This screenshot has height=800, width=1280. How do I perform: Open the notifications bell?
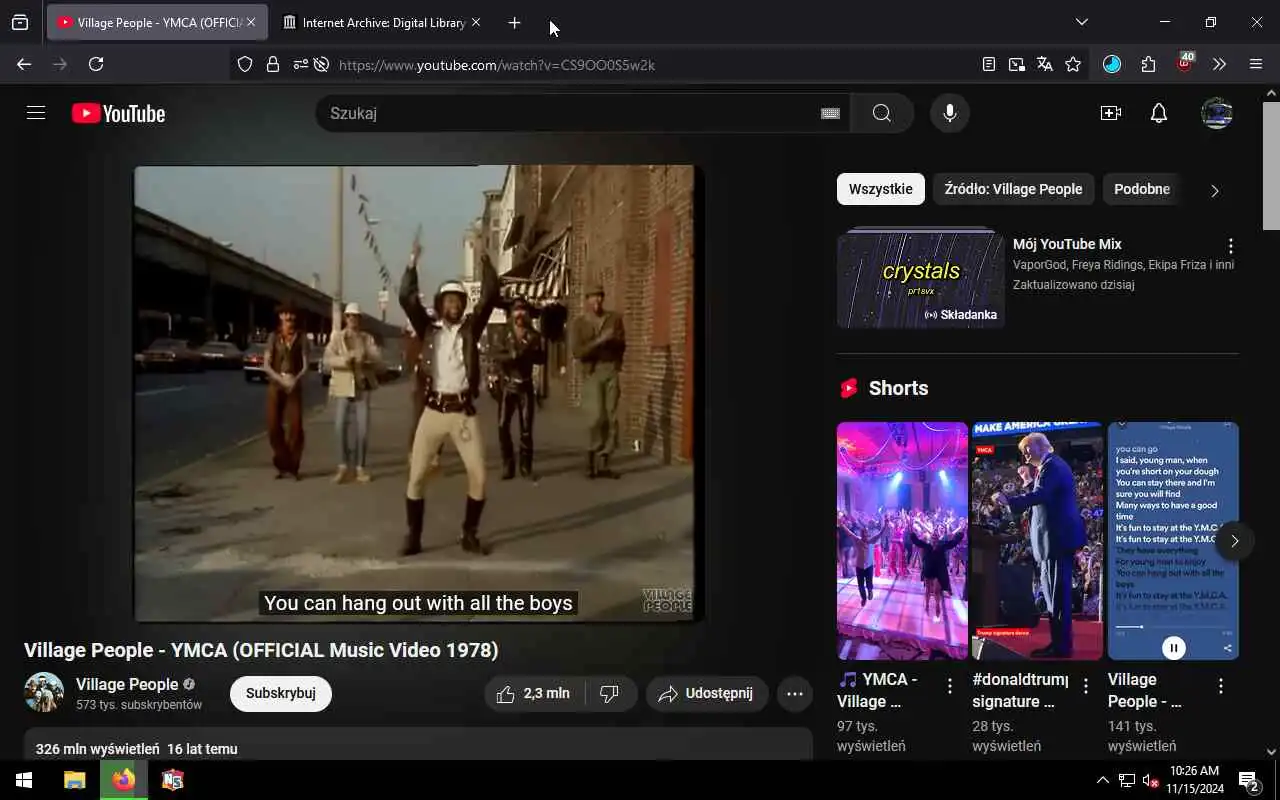(x=1159, y=113)
